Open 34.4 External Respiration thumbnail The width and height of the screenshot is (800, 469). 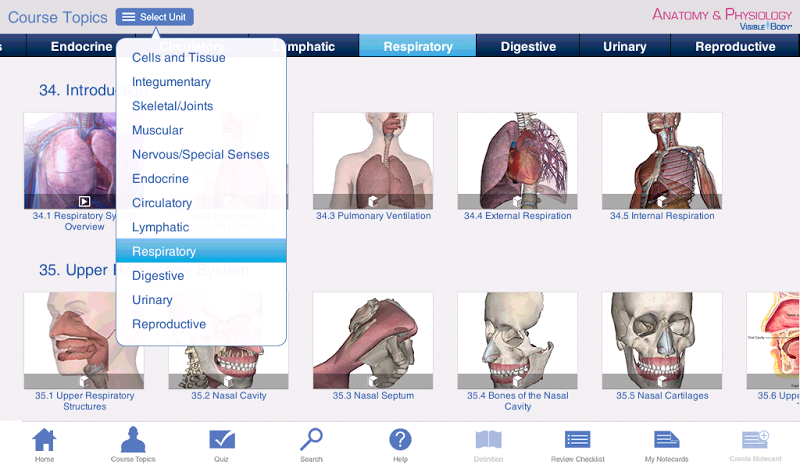tap(517, 160)
